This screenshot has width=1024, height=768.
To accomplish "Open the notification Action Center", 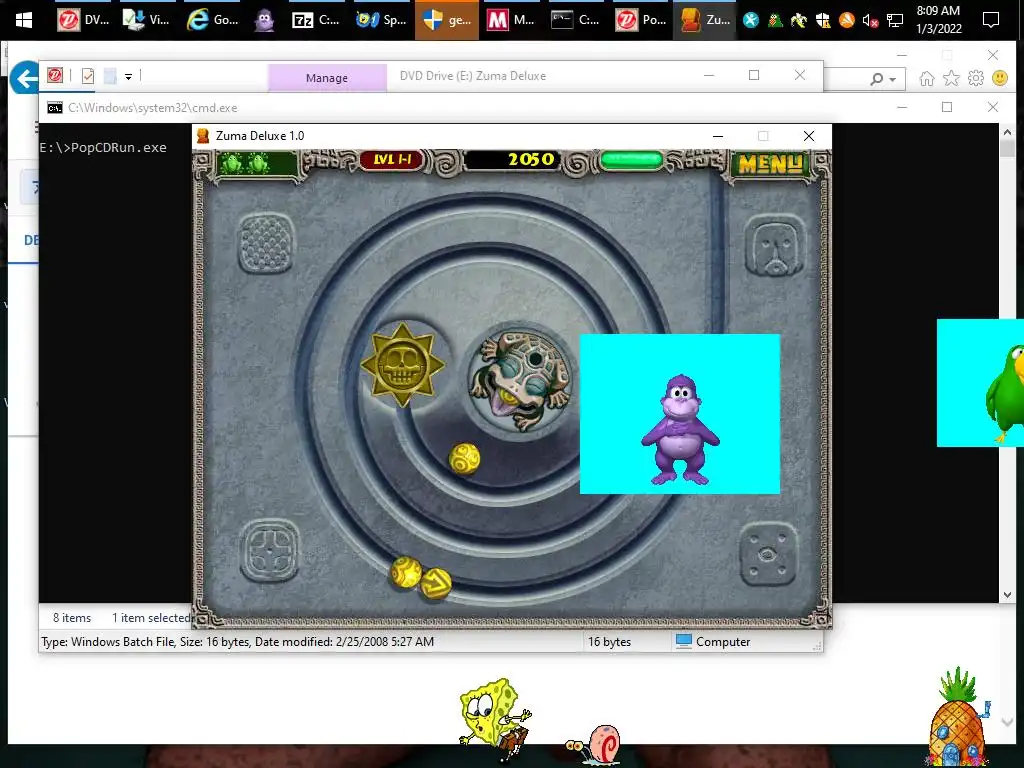I will (x=991, y=20).
